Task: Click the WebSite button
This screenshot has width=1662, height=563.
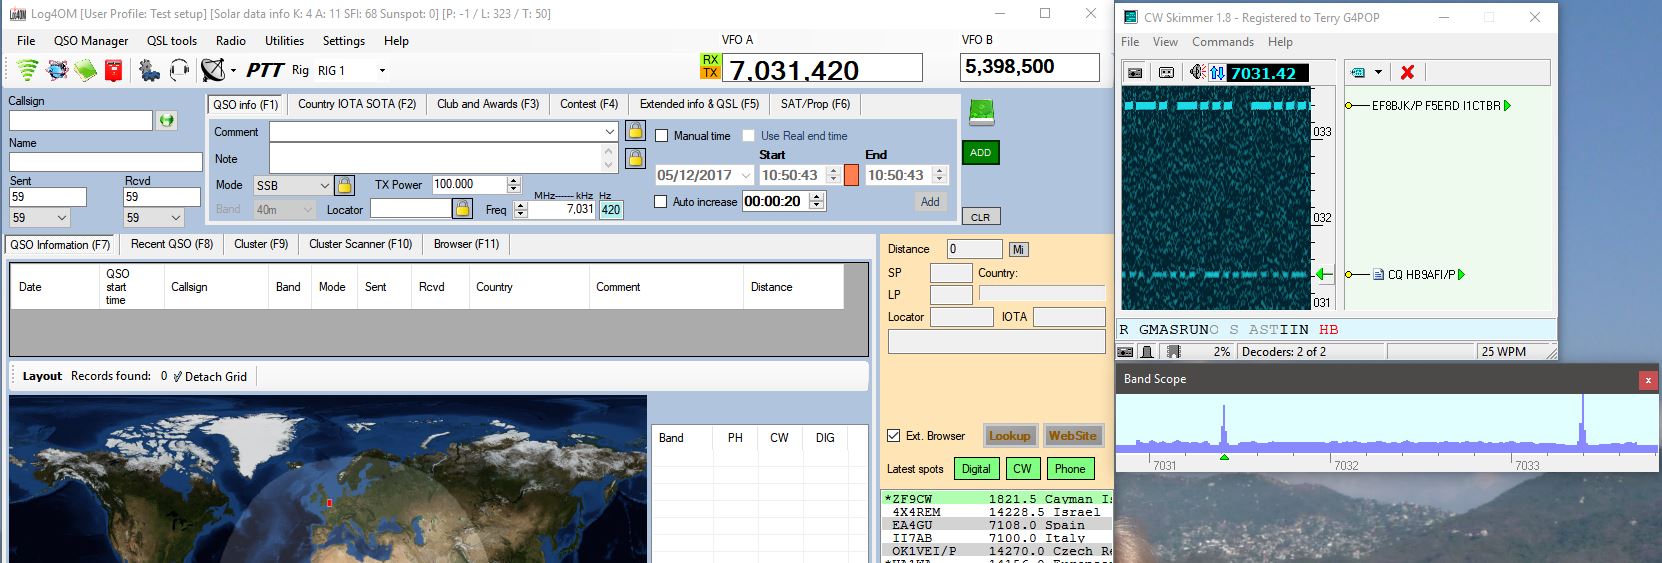Action: point(1072,436)
